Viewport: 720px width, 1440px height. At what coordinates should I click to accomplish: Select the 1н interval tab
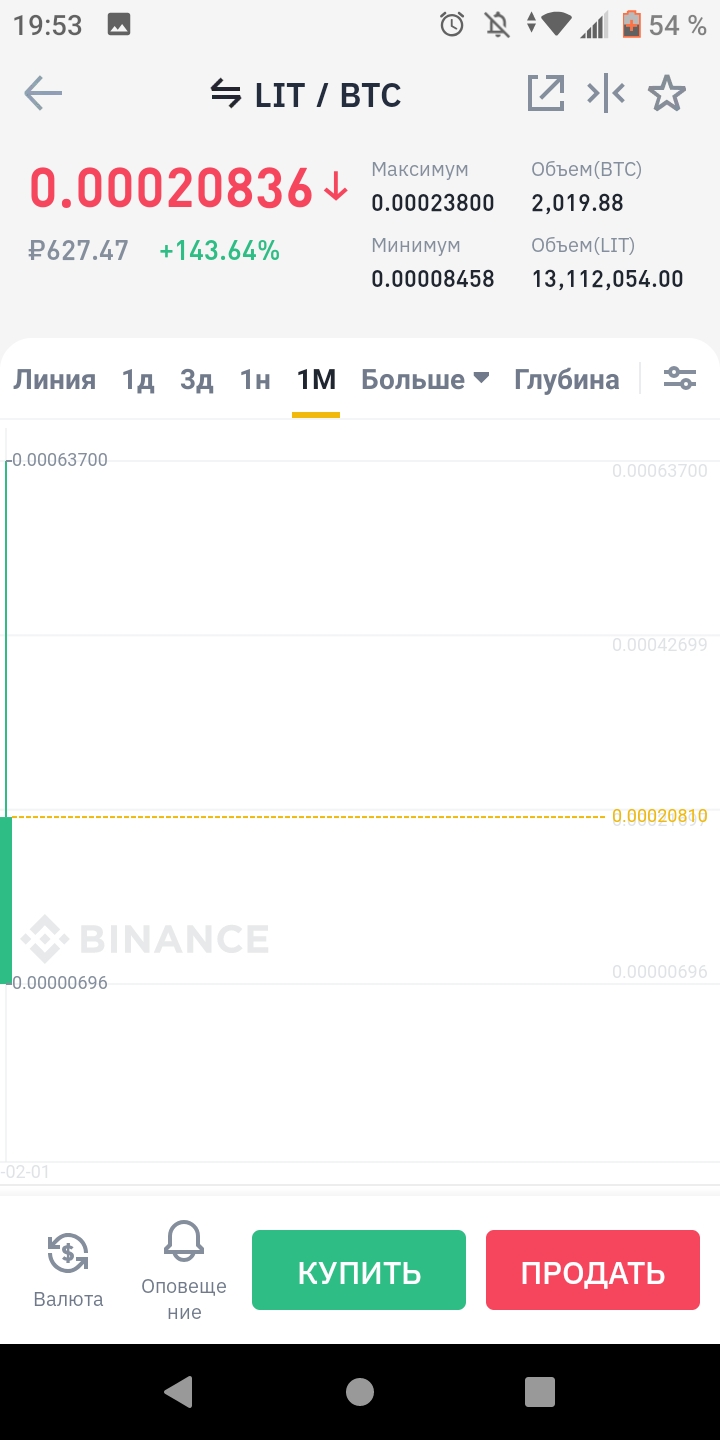tap(255, 380)
